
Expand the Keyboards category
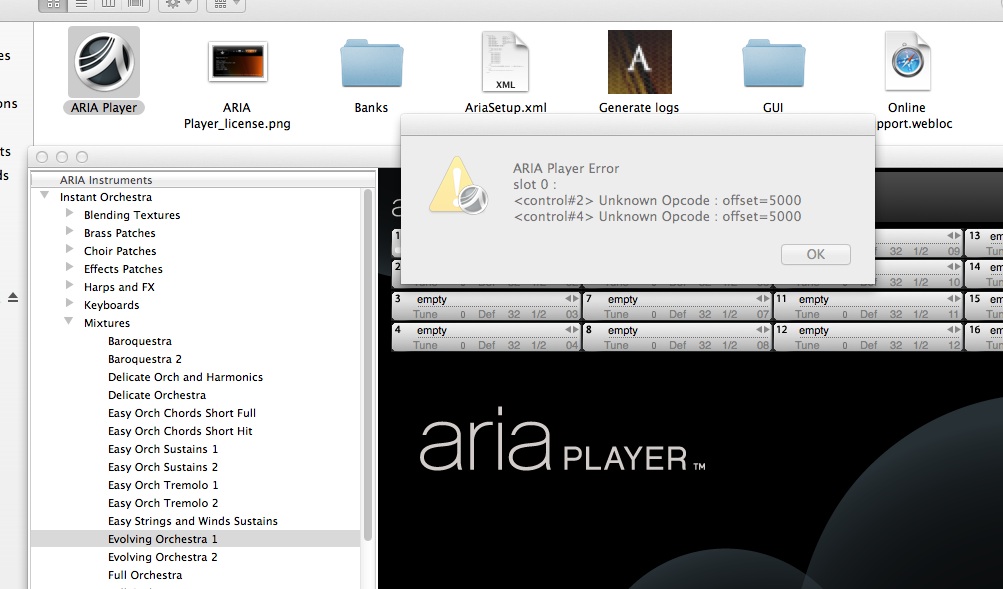click(x=69, y=305)
